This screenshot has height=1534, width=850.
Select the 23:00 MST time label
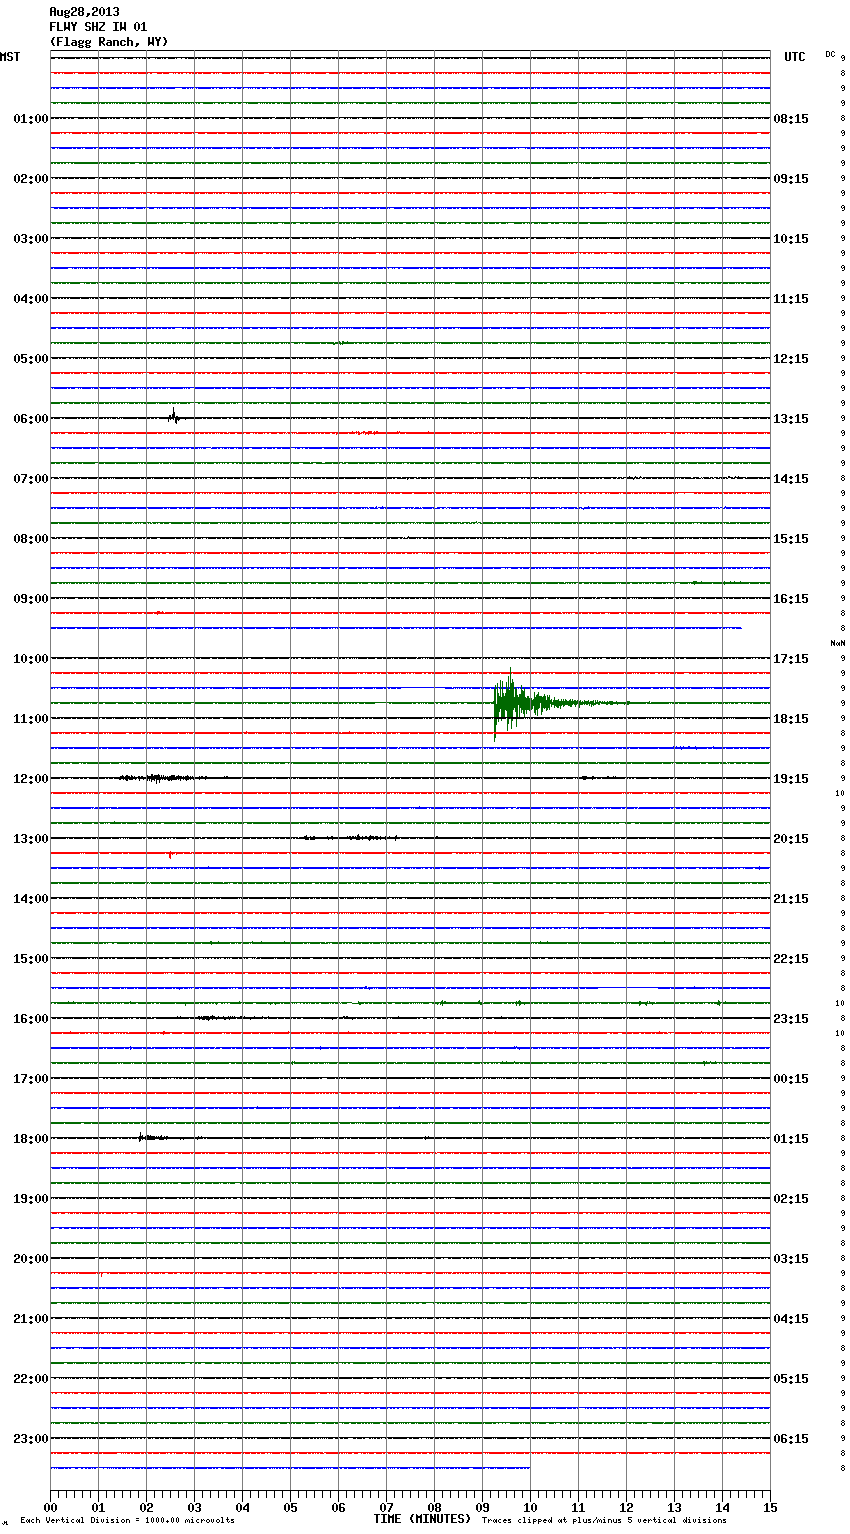click(x=30, y=1439)
